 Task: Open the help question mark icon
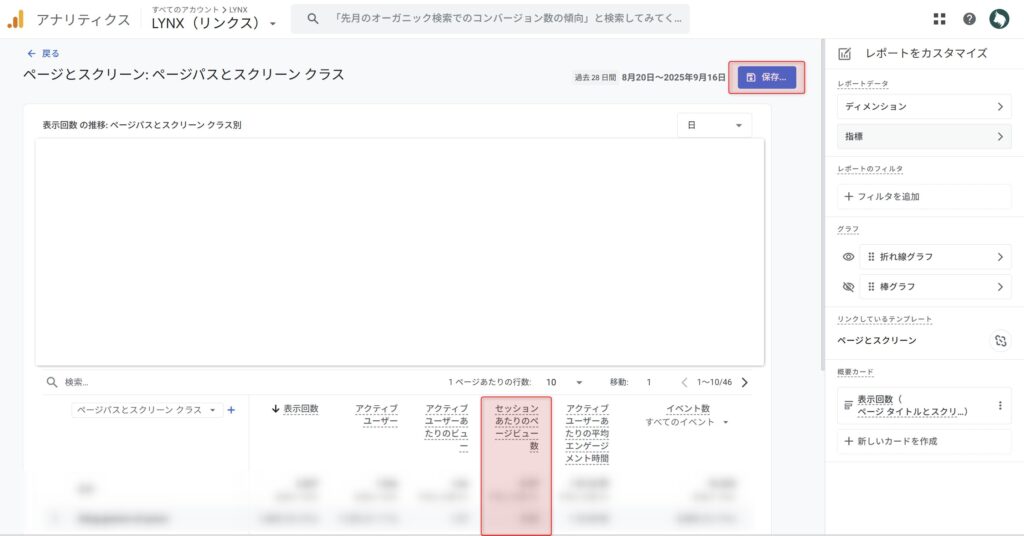coord(969,19)
